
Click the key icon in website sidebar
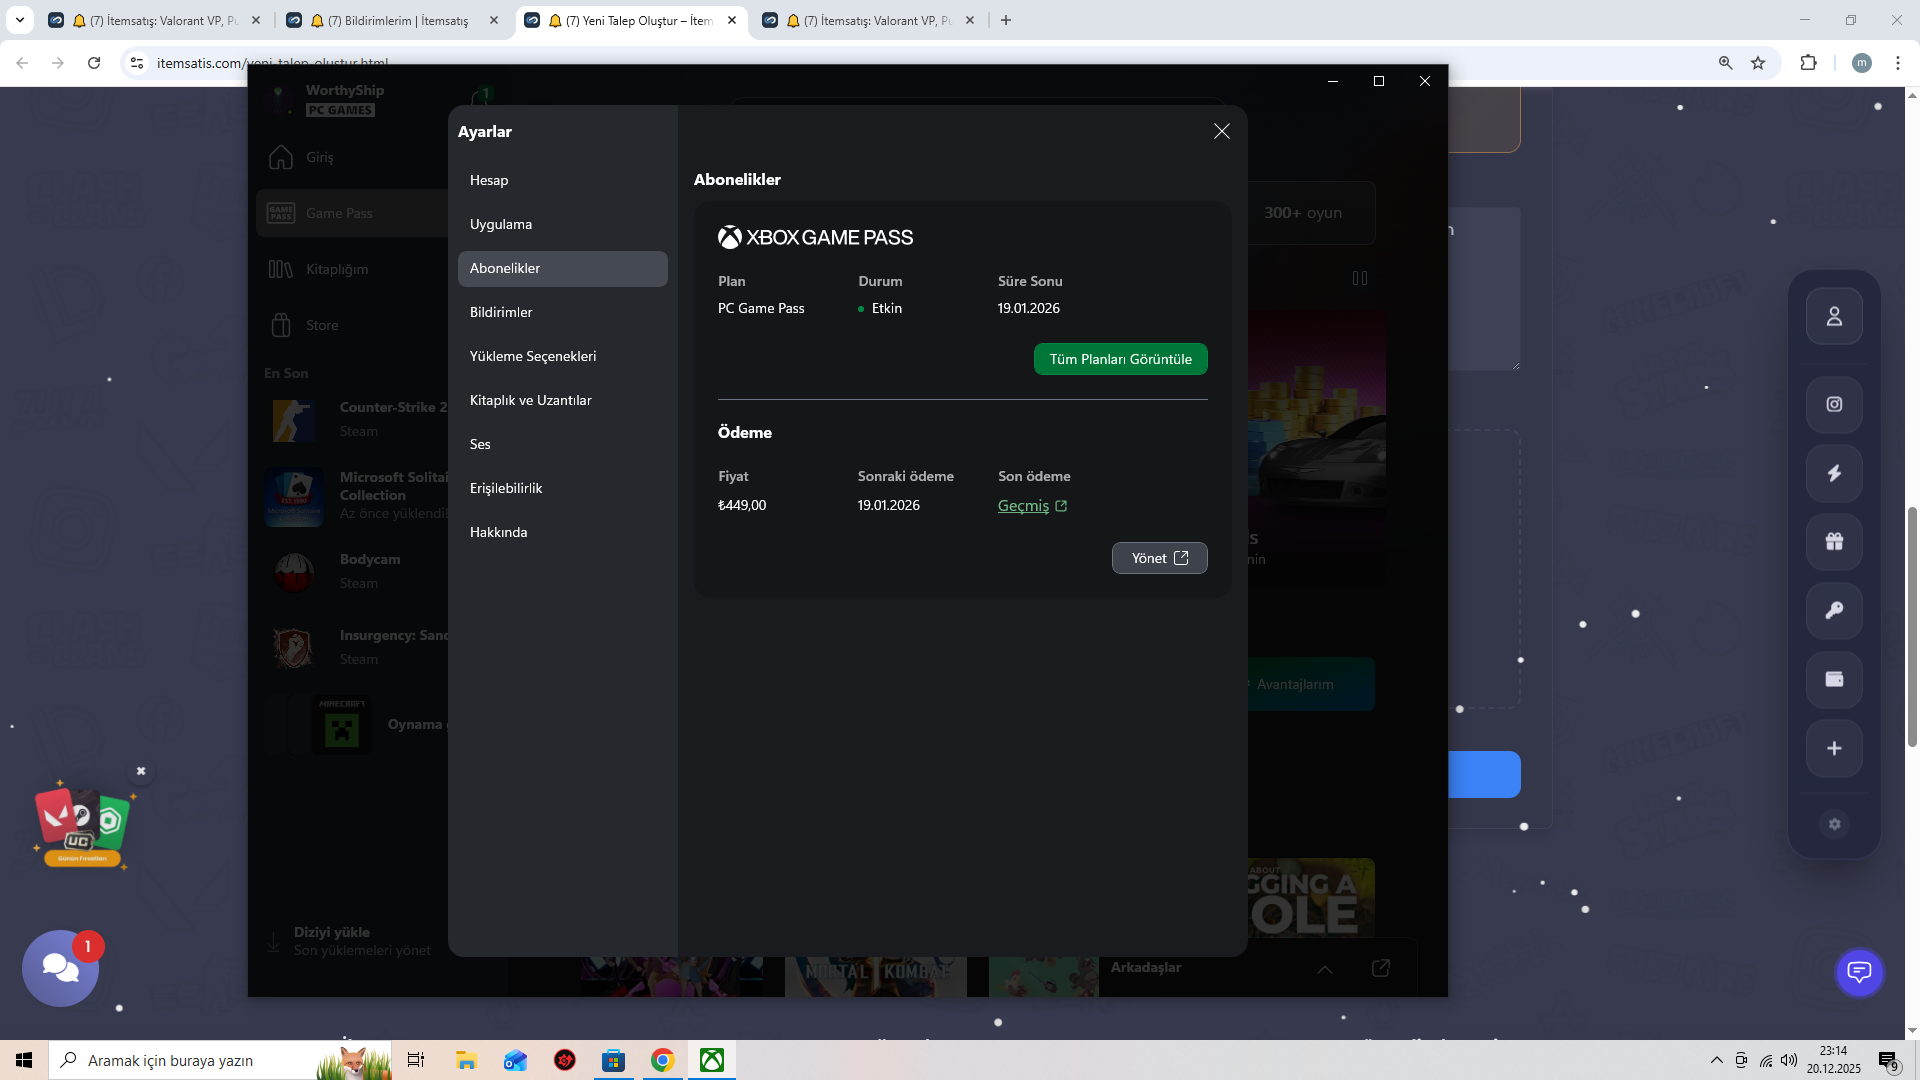1834,611
